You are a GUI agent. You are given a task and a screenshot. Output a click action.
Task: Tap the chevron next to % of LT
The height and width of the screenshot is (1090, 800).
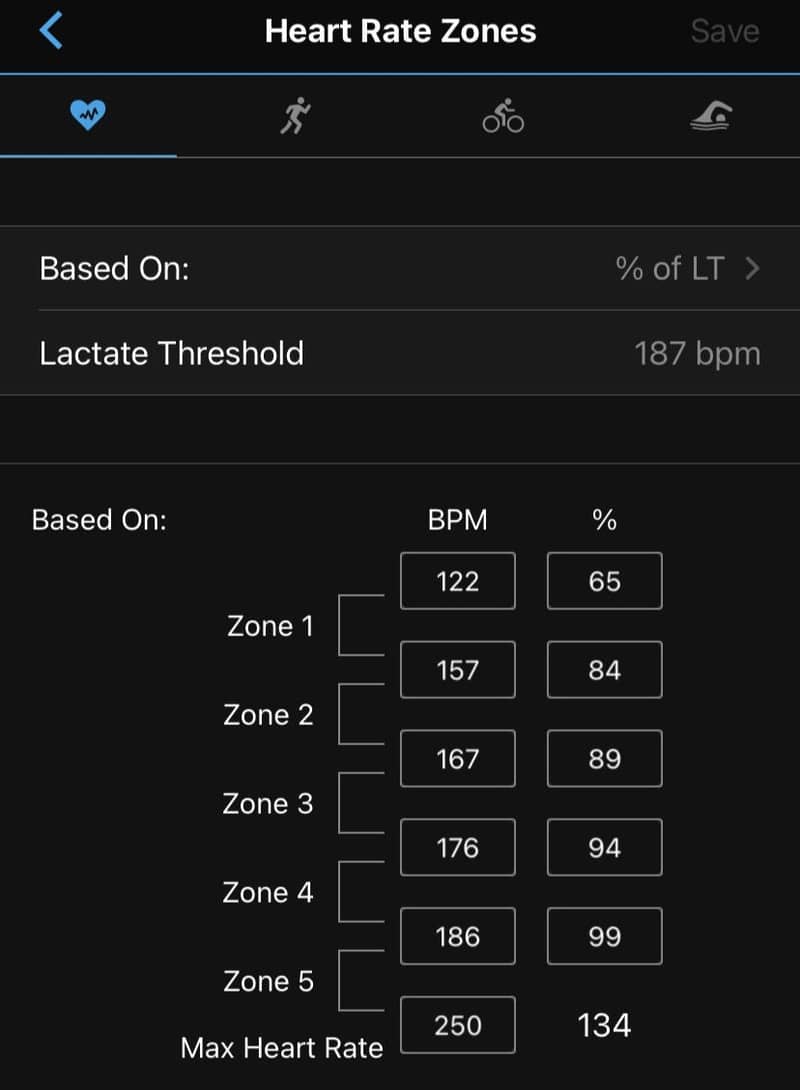coord(752,268)
